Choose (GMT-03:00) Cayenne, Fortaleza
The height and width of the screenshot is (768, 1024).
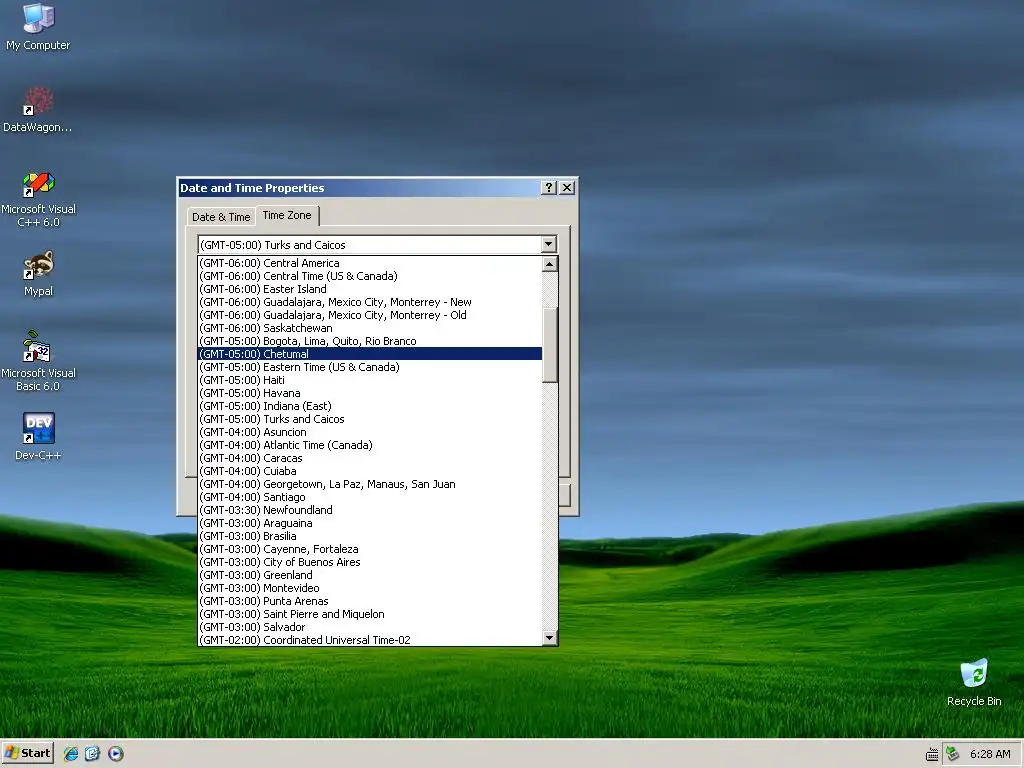(x=370, y=549)
